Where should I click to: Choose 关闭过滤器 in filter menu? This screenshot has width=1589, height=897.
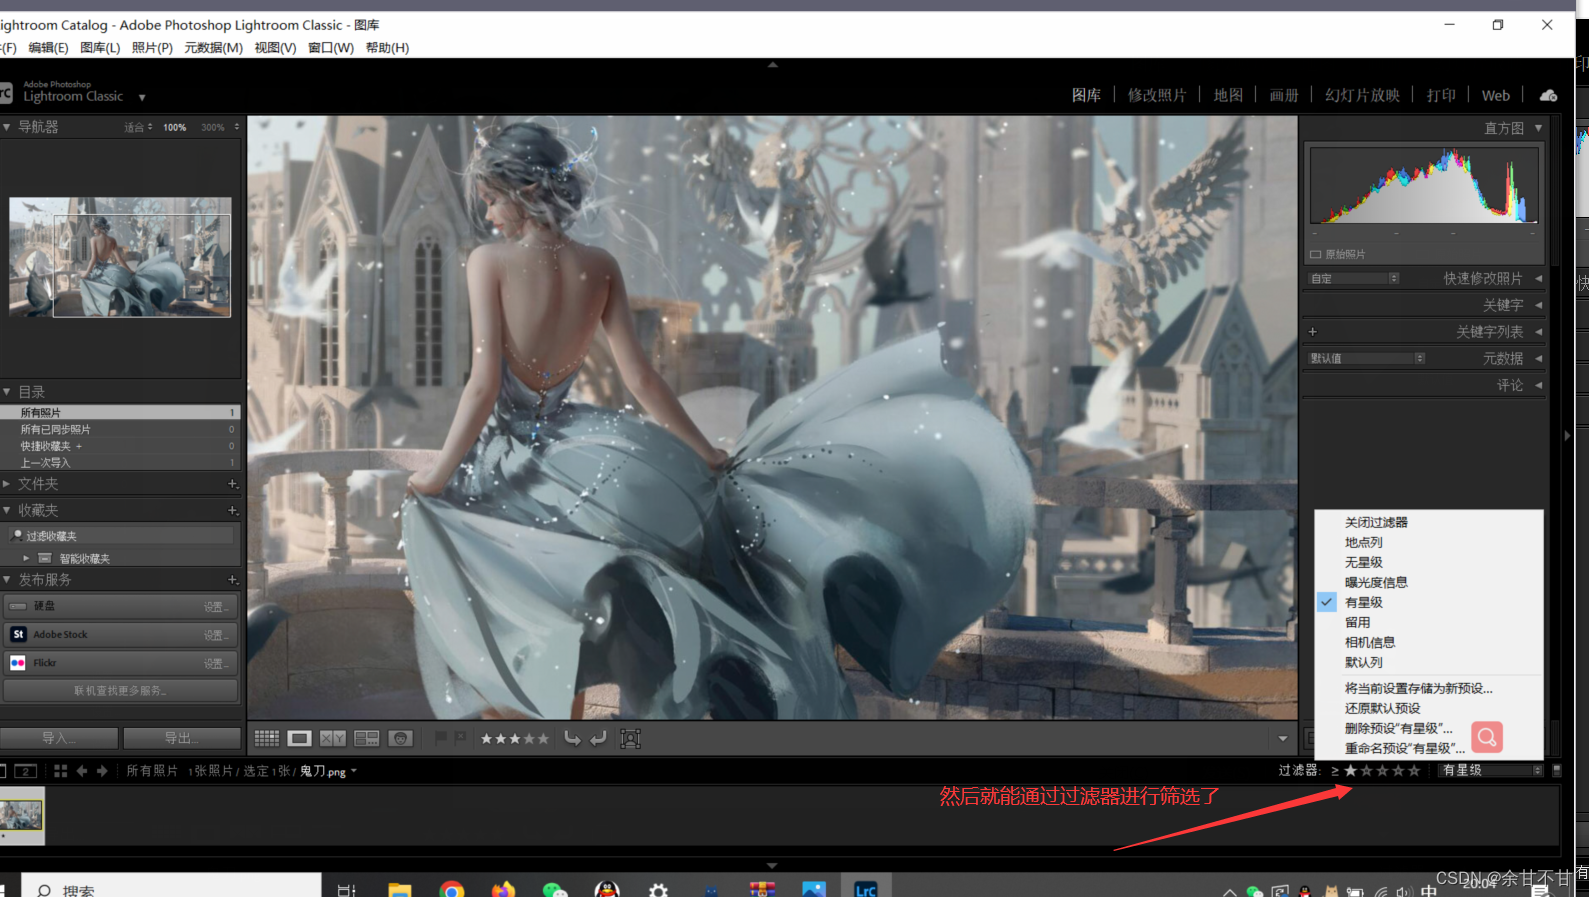1429,522
